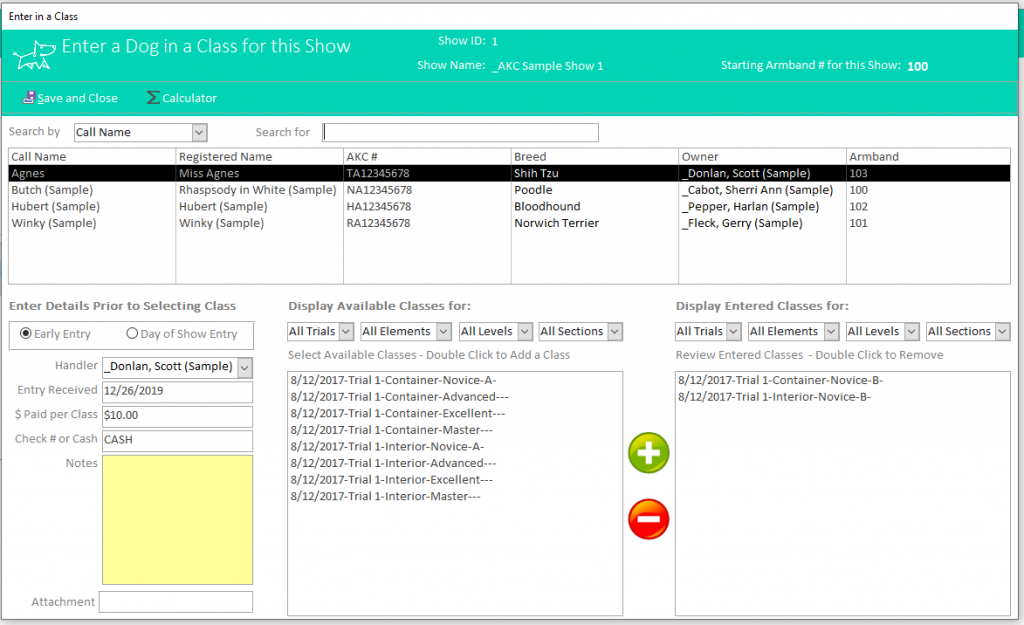Select available class Container-Advanced

(x=400, y=397)
